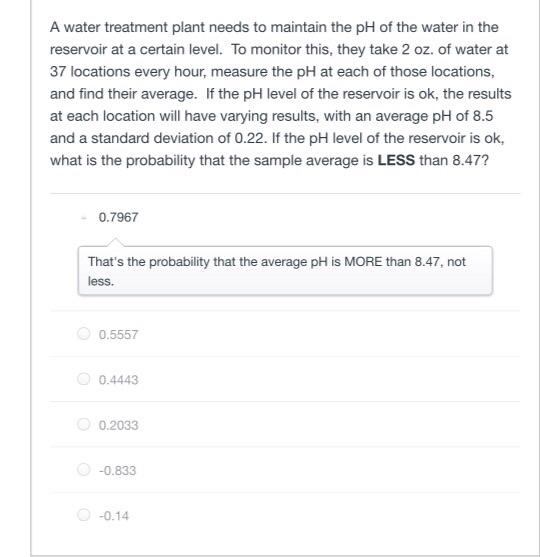This screenshot has width=540, height=557.
Task: Click '37 locations every hour' in the question
Action: click(x=128, y=72)
